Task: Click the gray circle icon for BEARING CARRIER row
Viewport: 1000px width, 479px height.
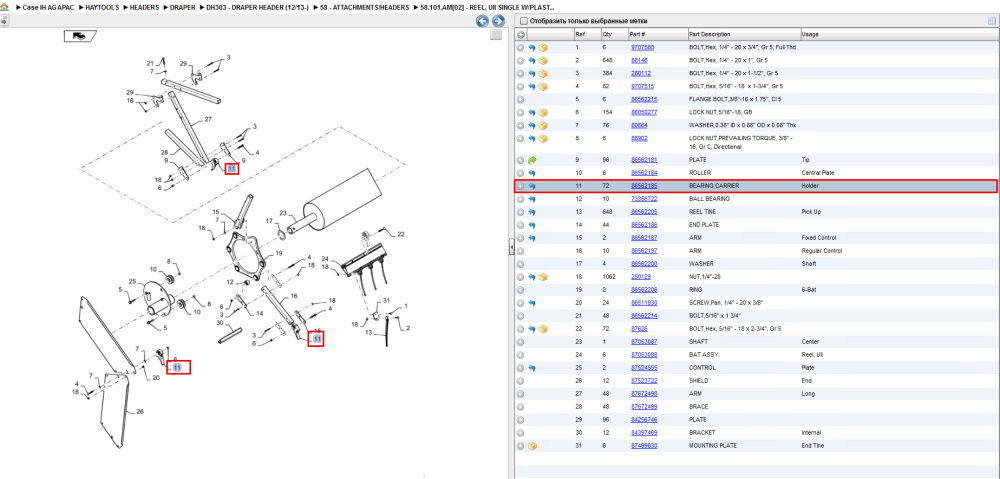Action: tap(520, 186)
